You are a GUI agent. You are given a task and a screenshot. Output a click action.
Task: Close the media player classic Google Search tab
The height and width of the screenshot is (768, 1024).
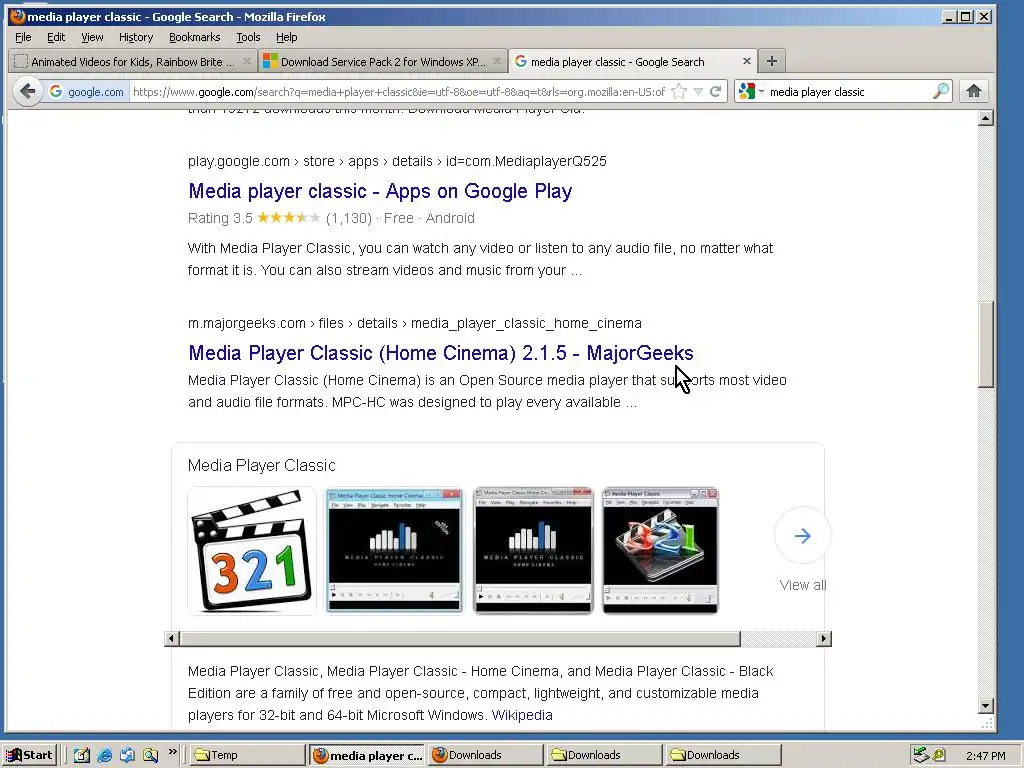pyautogui.click(x=746, y=61)
